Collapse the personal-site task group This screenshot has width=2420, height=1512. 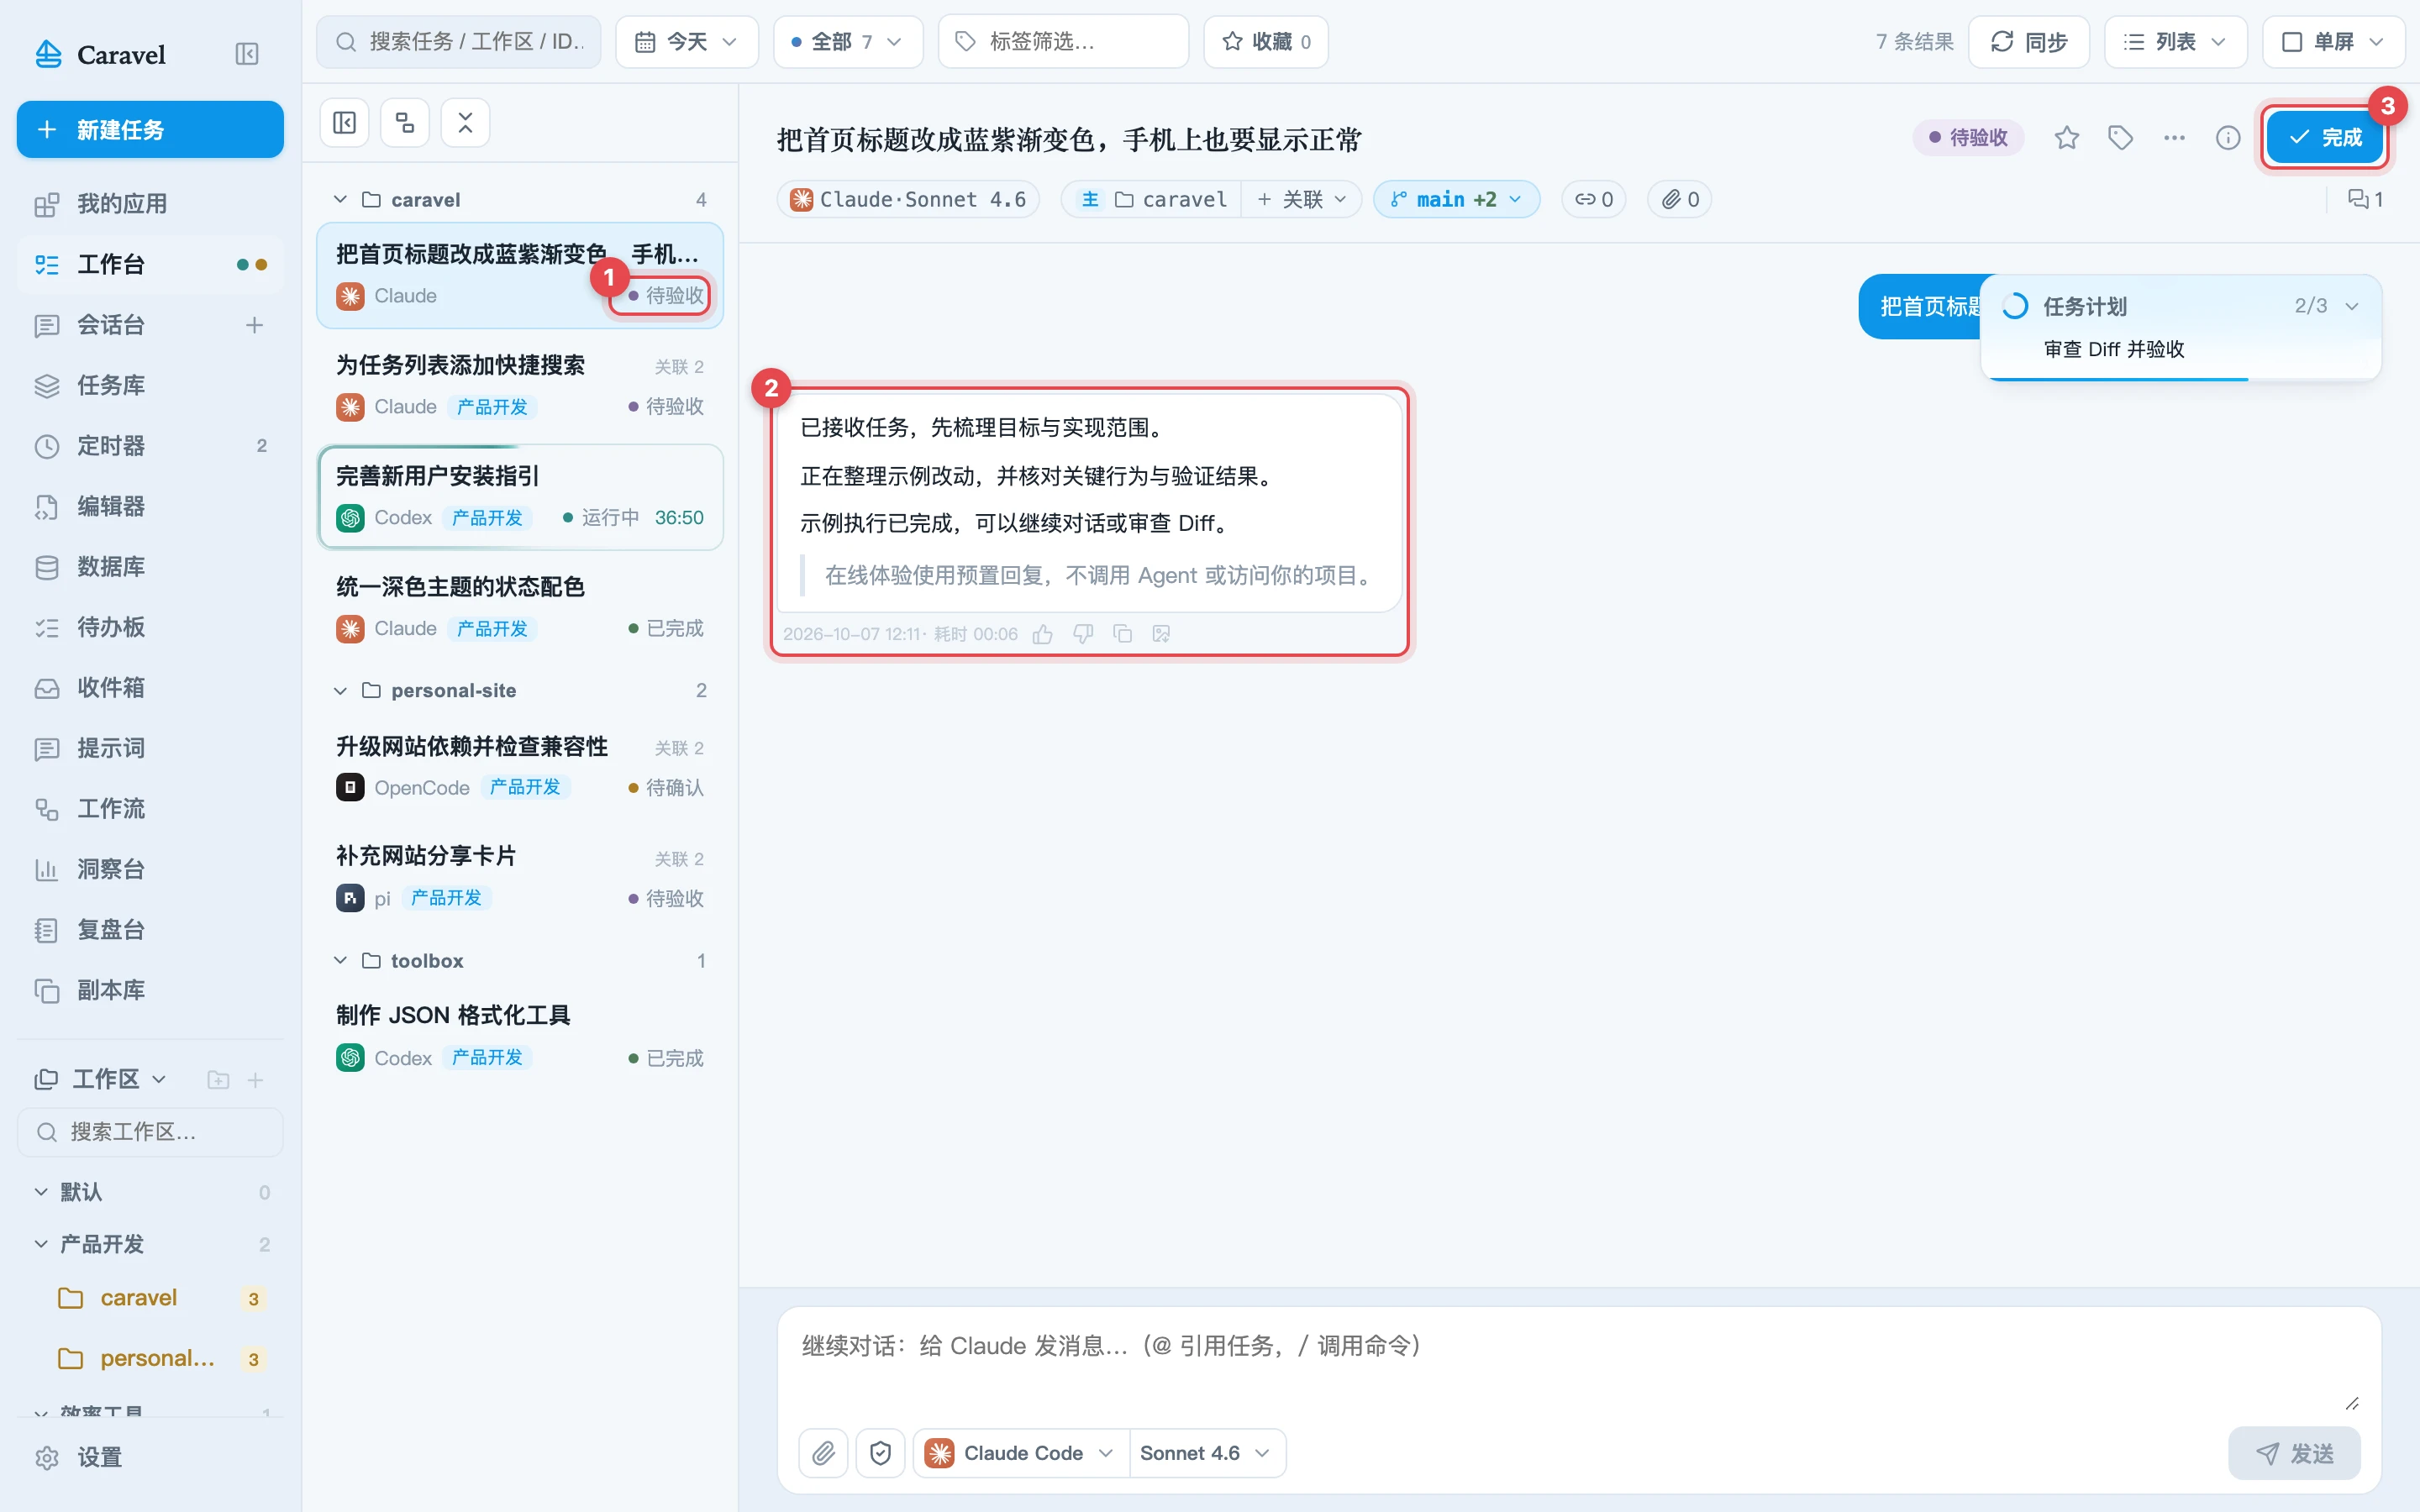pyautogui.click(x=340, y=690)
